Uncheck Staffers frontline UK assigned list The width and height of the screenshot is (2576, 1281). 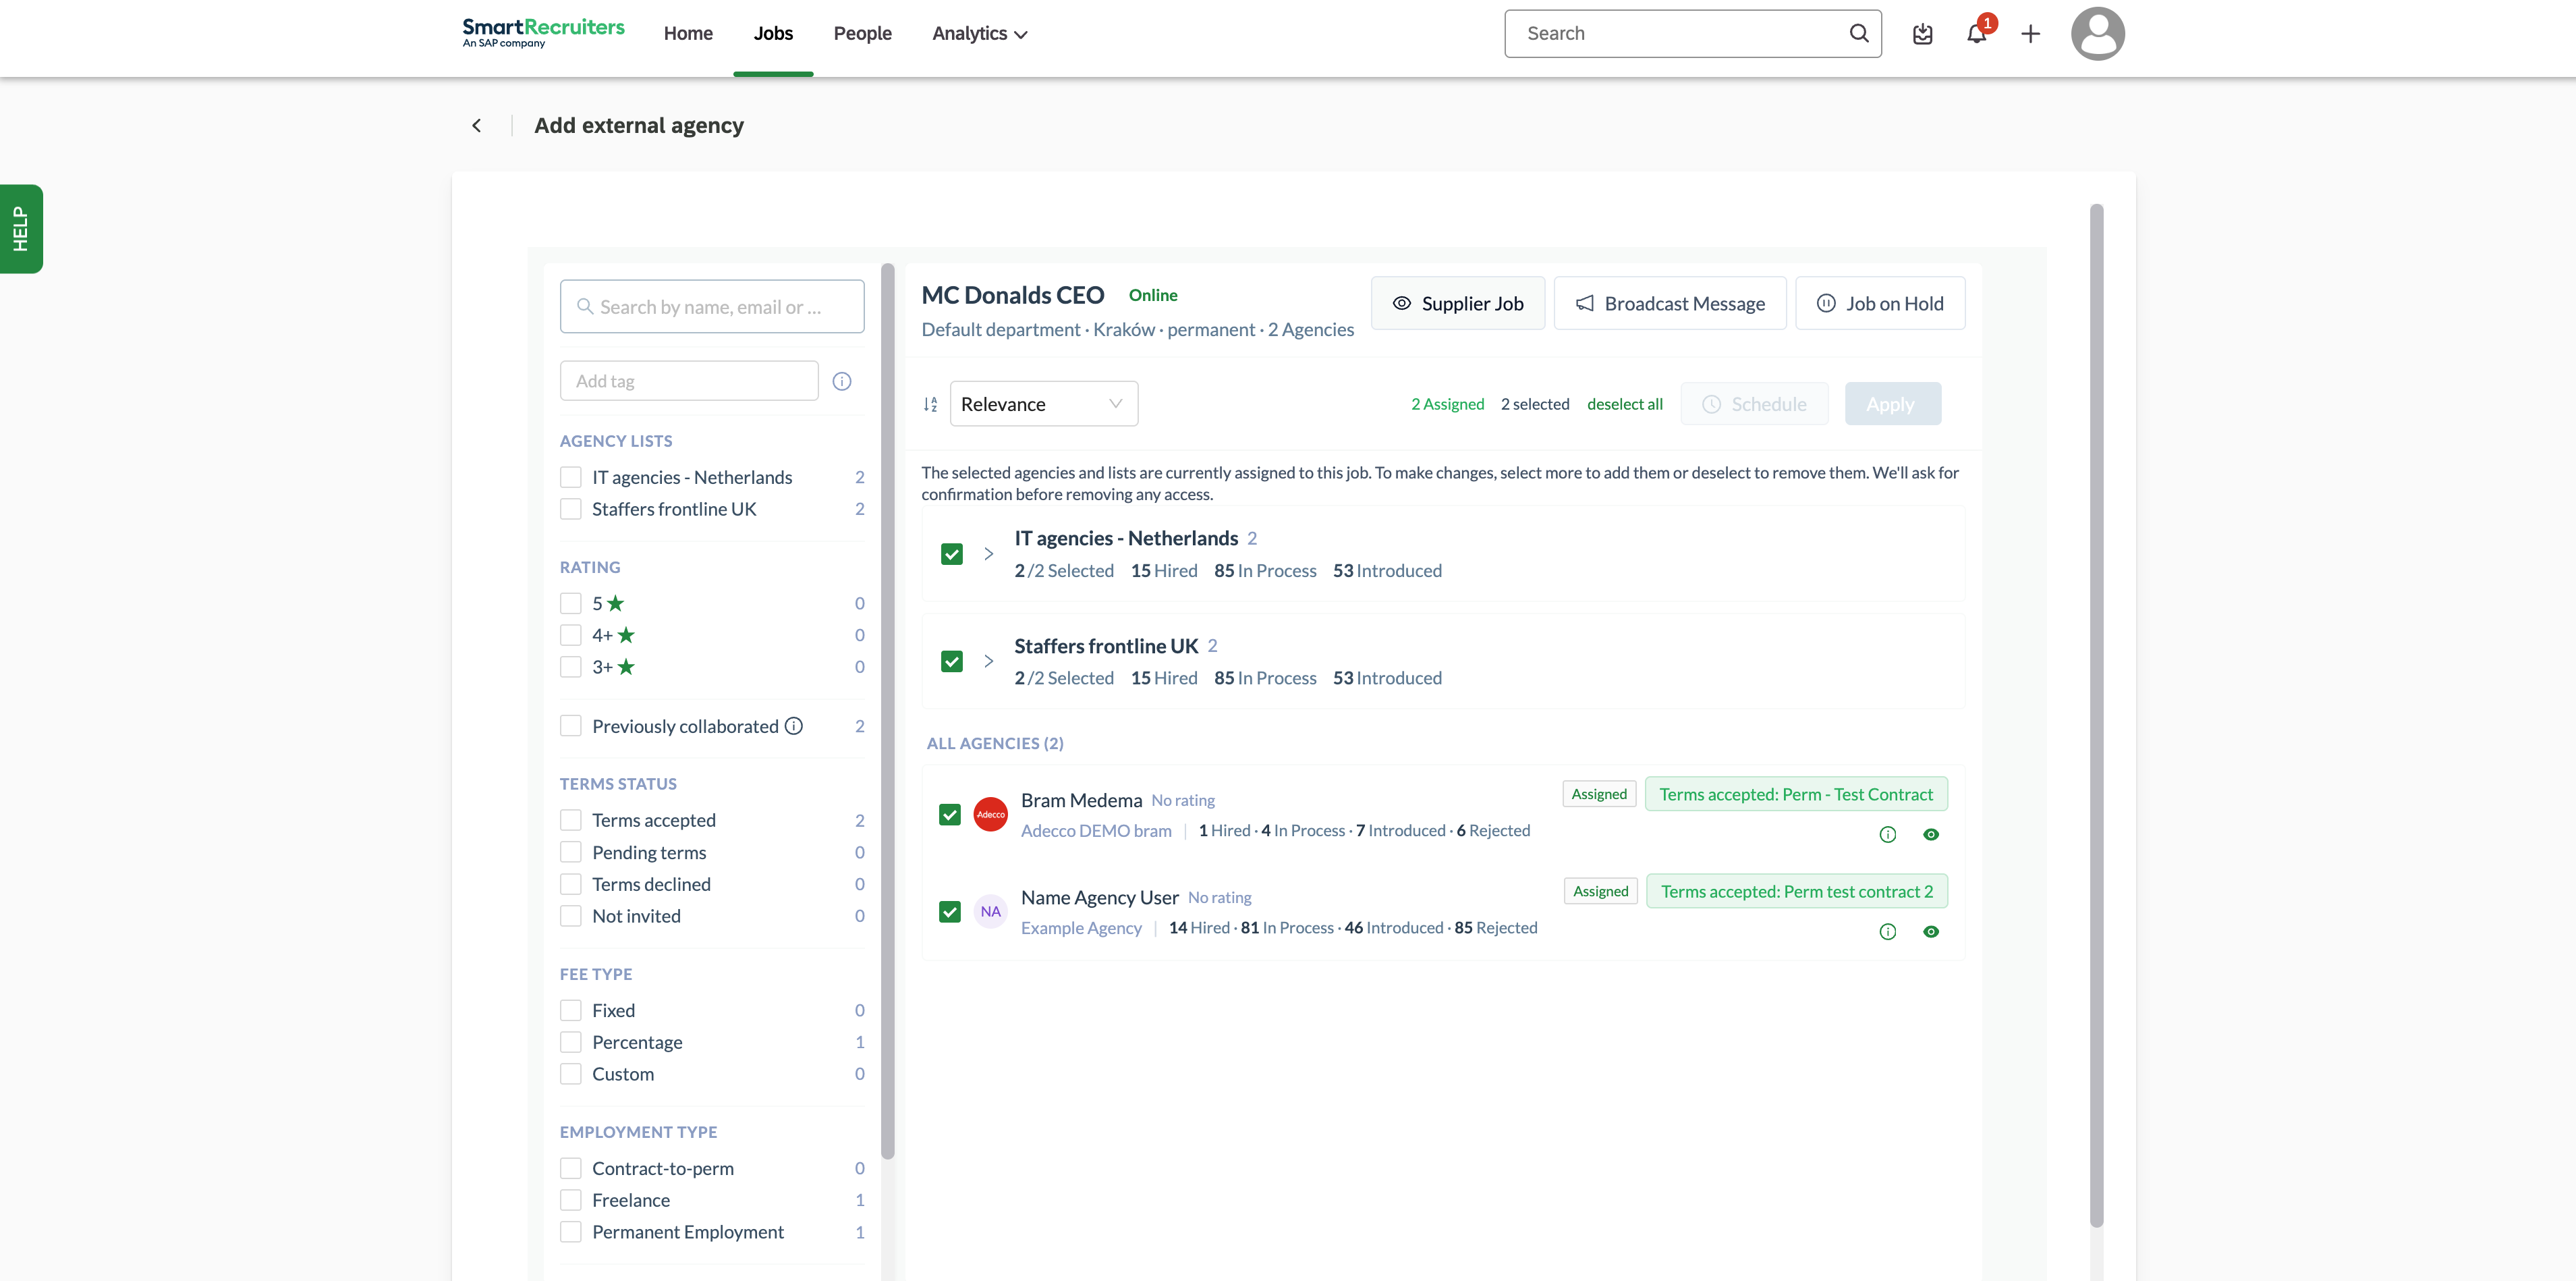(x=951, y=661)
